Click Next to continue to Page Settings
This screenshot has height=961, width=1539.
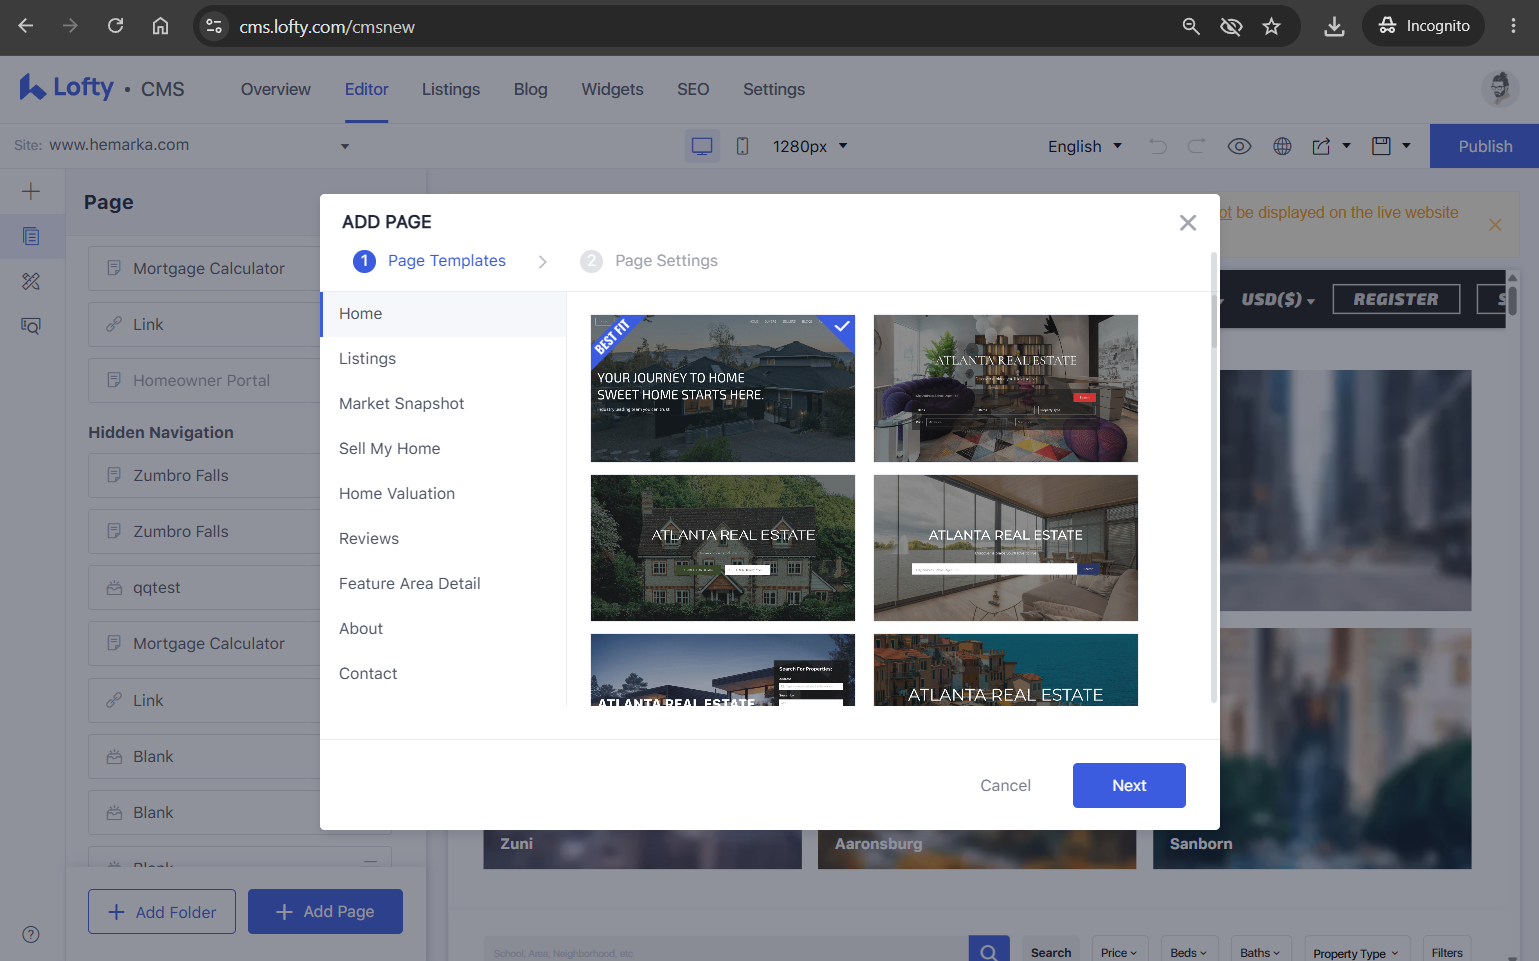pos(1129,786)
